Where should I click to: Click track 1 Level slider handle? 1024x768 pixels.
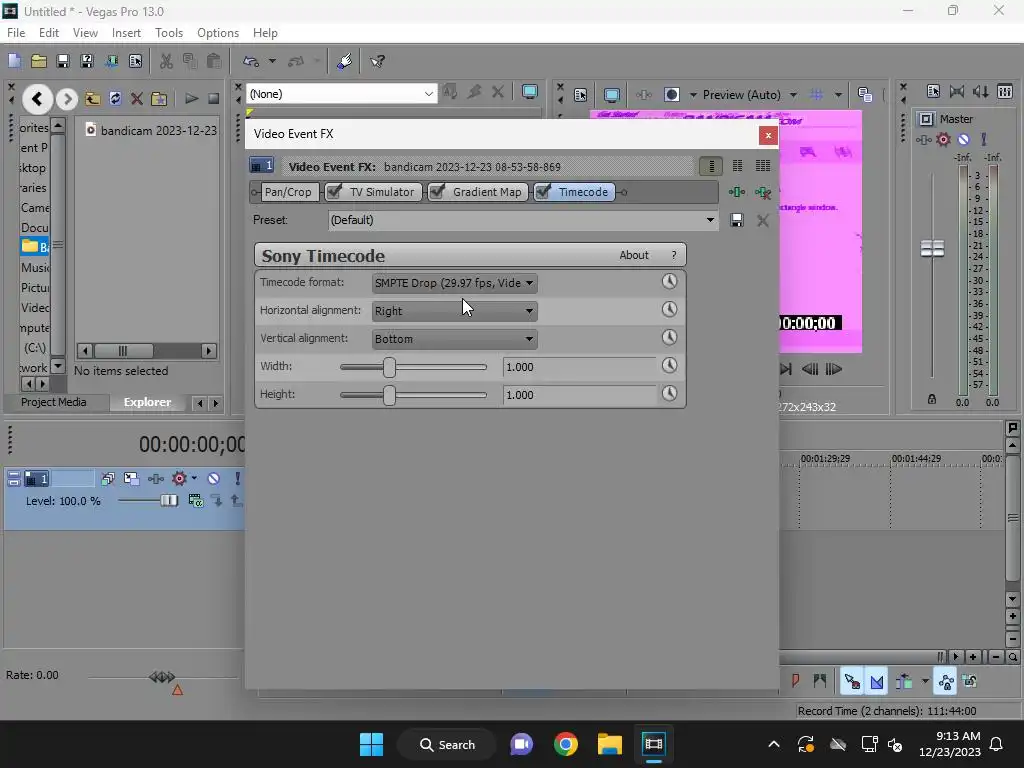pyautogui.click(x=168, y=501)
